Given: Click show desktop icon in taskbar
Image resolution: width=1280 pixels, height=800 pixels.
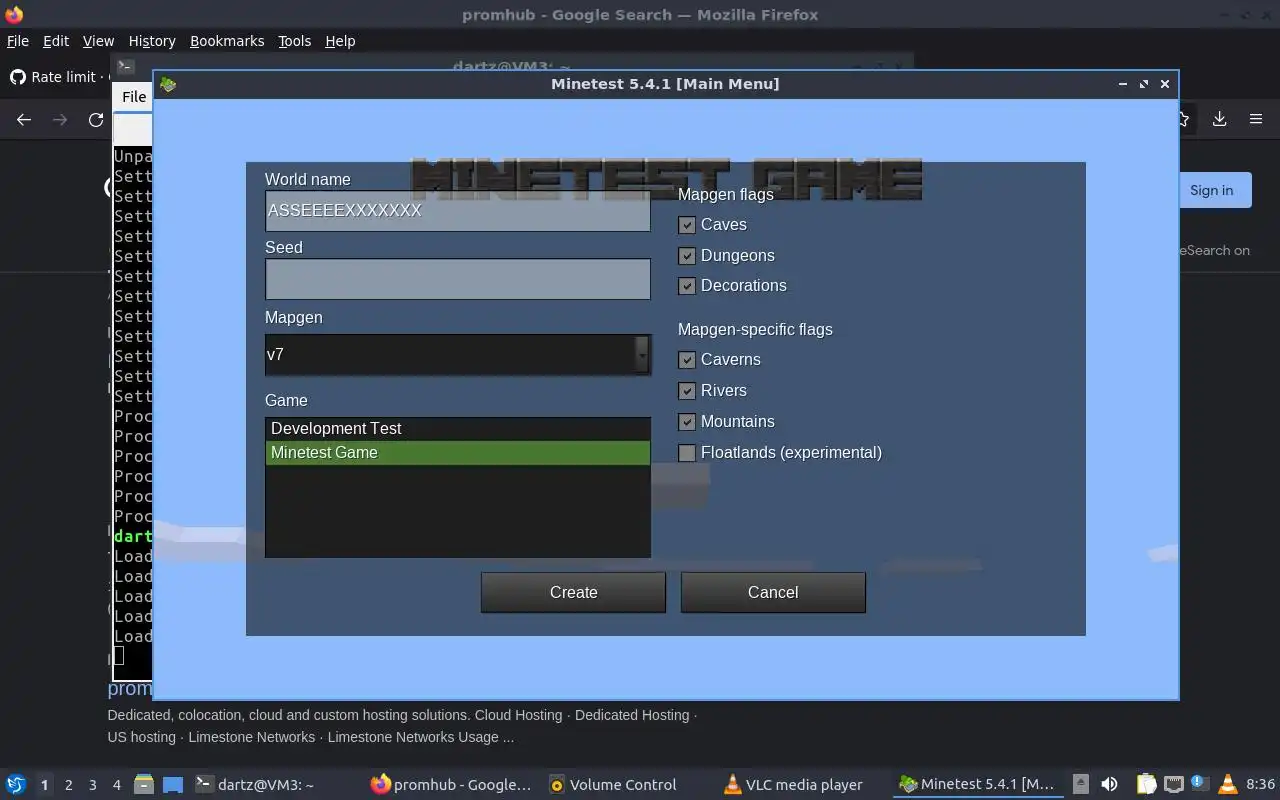Looking at the screenshot, I should point(173,784).
